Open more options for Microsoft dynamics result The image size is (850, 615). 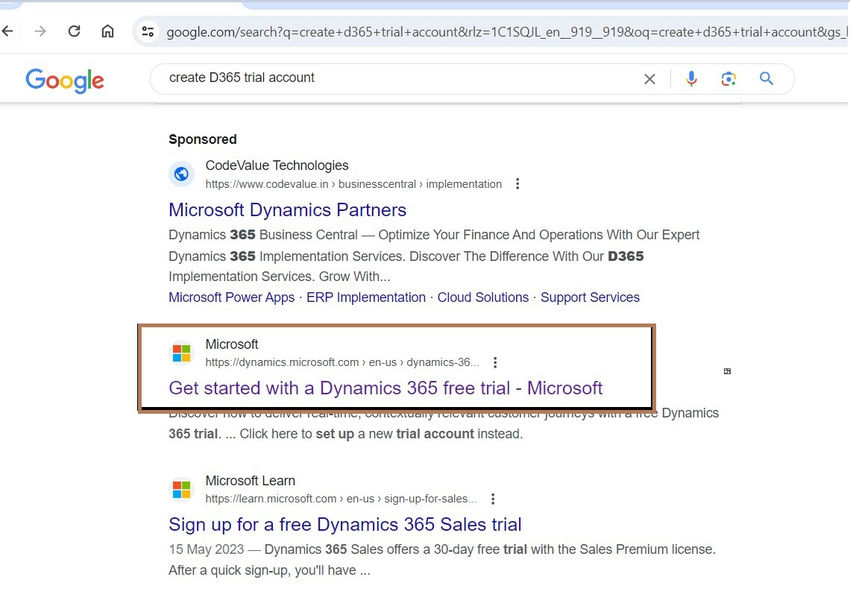[x=495, y=362]
